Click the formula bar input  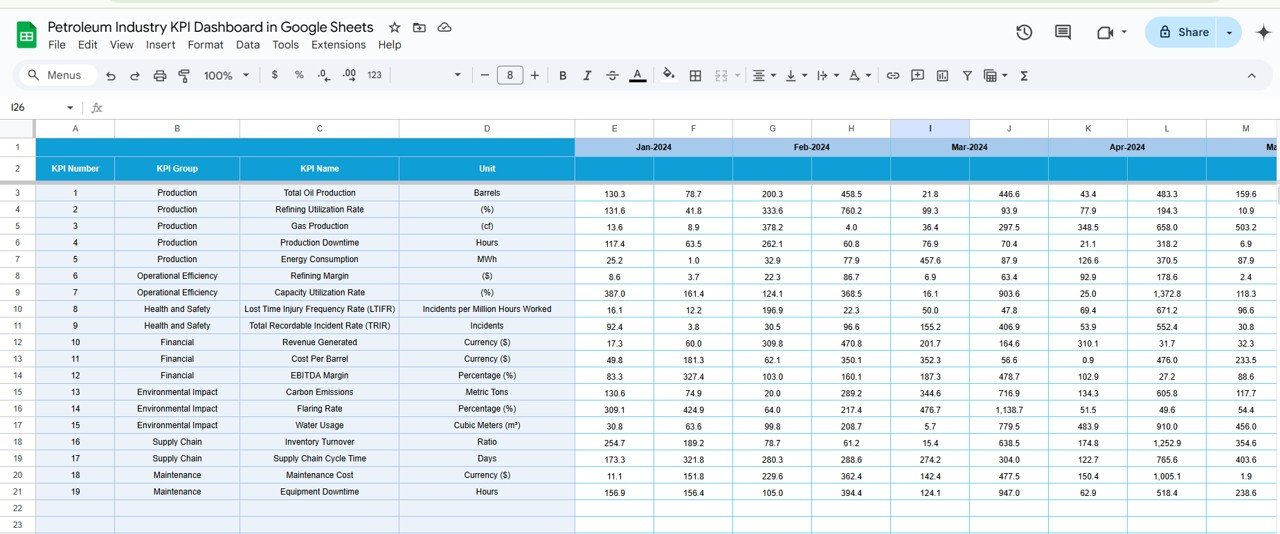click(x=690, y=107)
